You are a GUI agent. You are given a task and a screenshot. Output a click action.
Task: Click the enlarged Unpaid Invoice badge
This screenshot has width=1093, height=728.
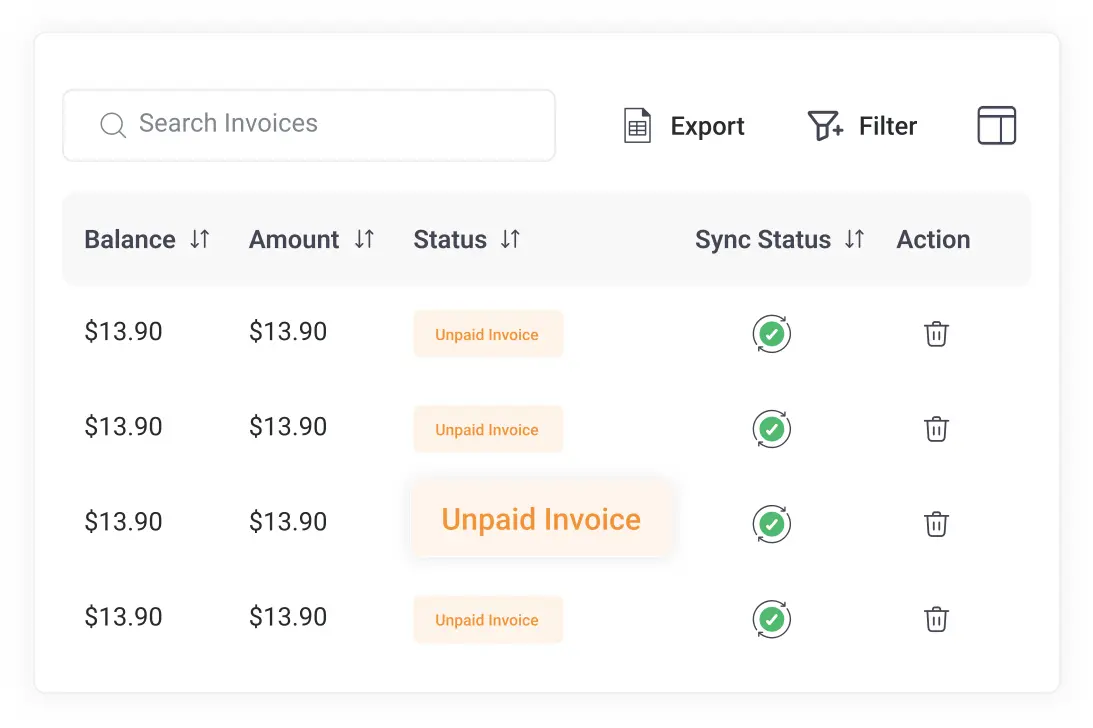[541, 520]
